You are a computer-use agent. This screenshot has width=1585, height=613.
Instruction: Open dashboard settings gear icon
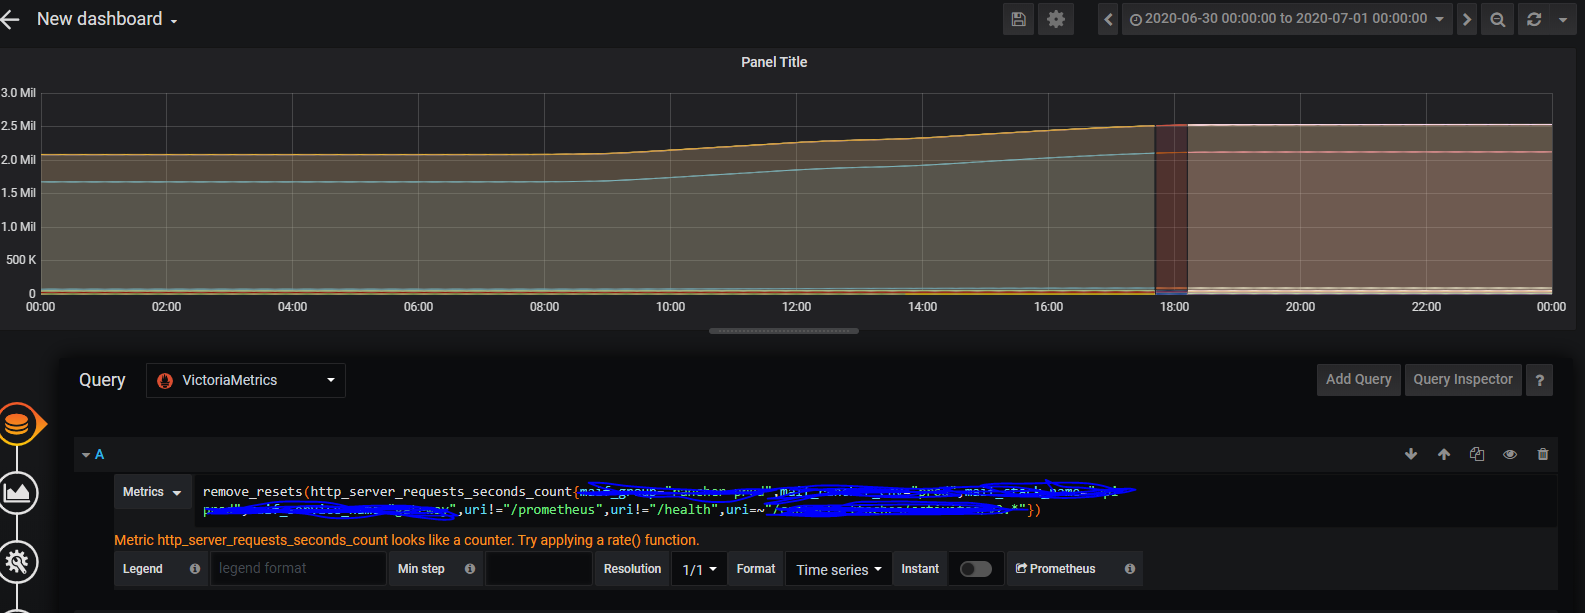(1056, 19)
